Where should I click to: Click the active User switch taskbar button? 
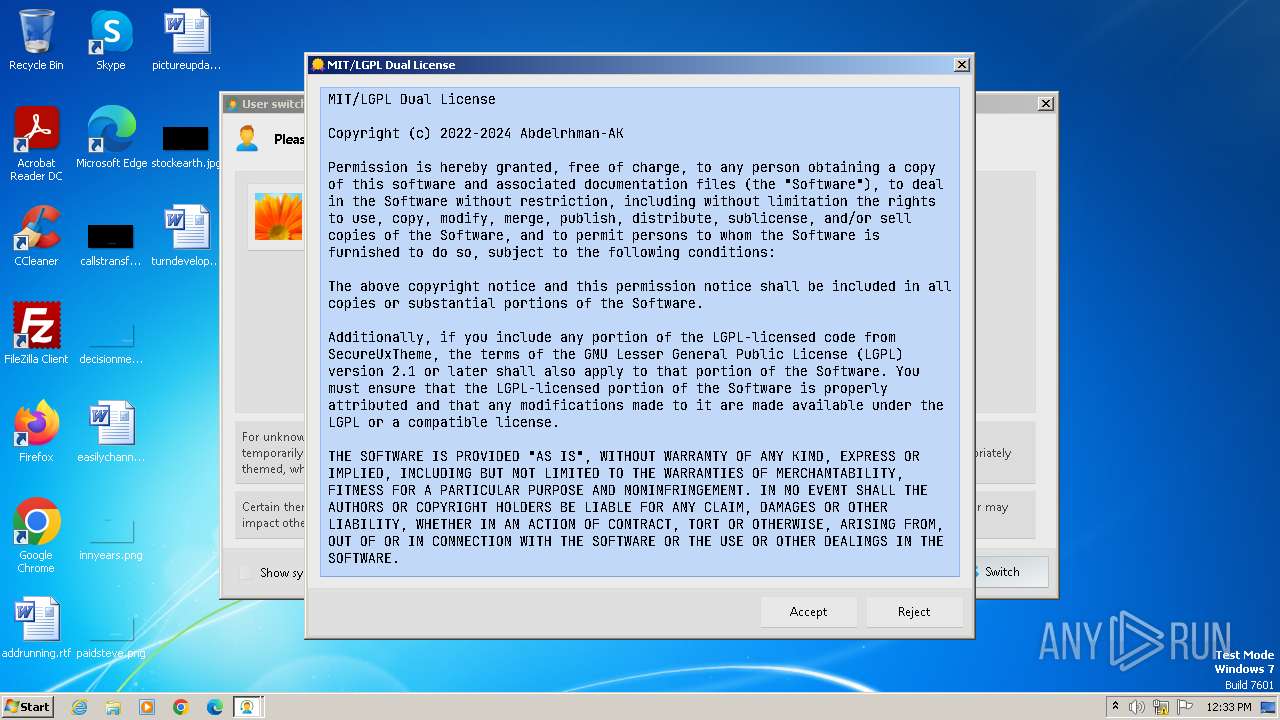(x=246, y=707)
